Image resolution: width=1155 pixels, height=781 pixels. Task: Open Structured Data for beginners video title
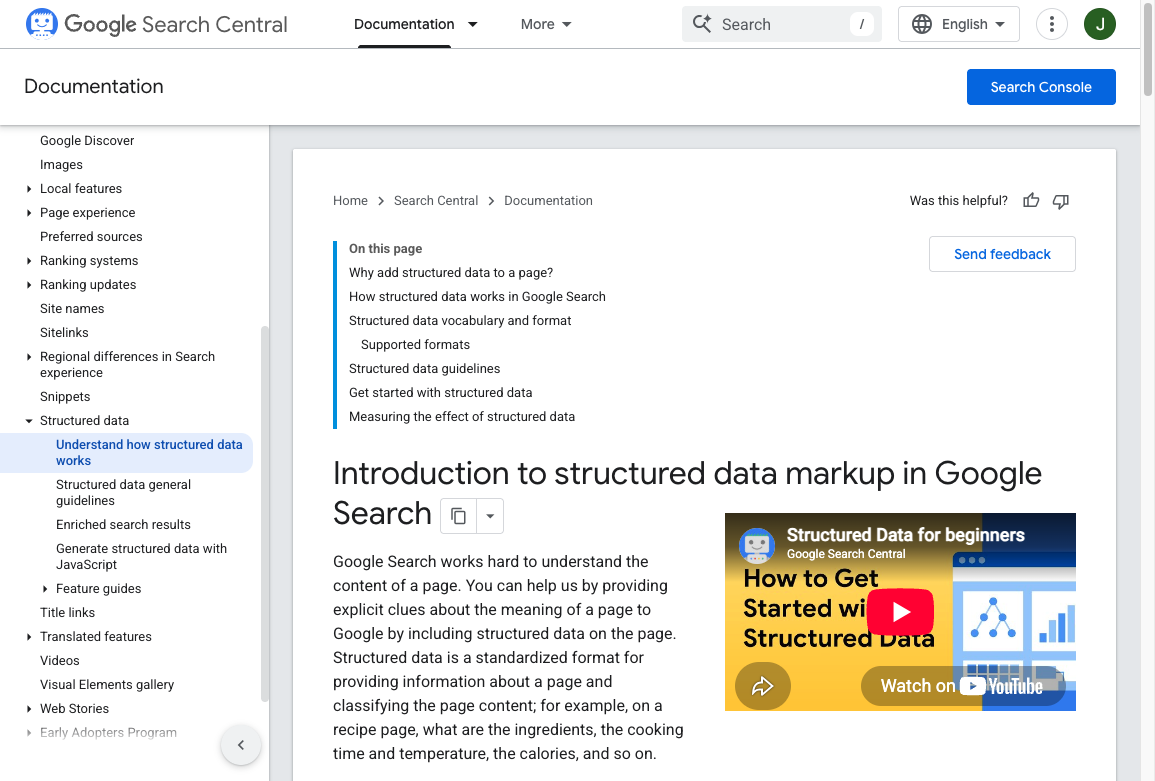pos(905,535)
